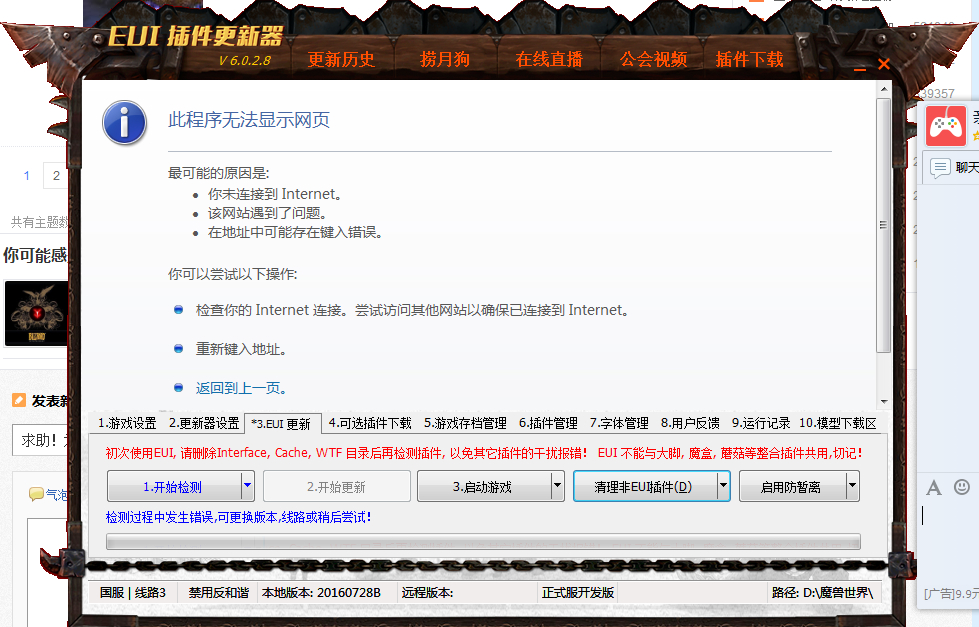This screenshot has height=627, width=979.
Task: Switch to the 6.插件管理 tab
Action: click(x=548, y=423)
